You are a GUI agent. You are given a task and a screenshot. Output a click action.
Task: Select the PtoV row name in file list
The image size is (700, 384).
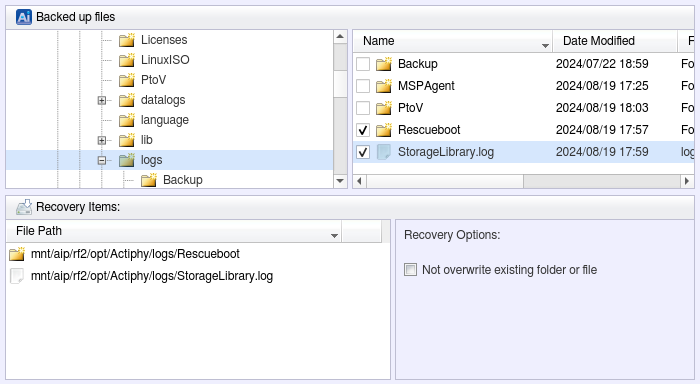(410, 108)
